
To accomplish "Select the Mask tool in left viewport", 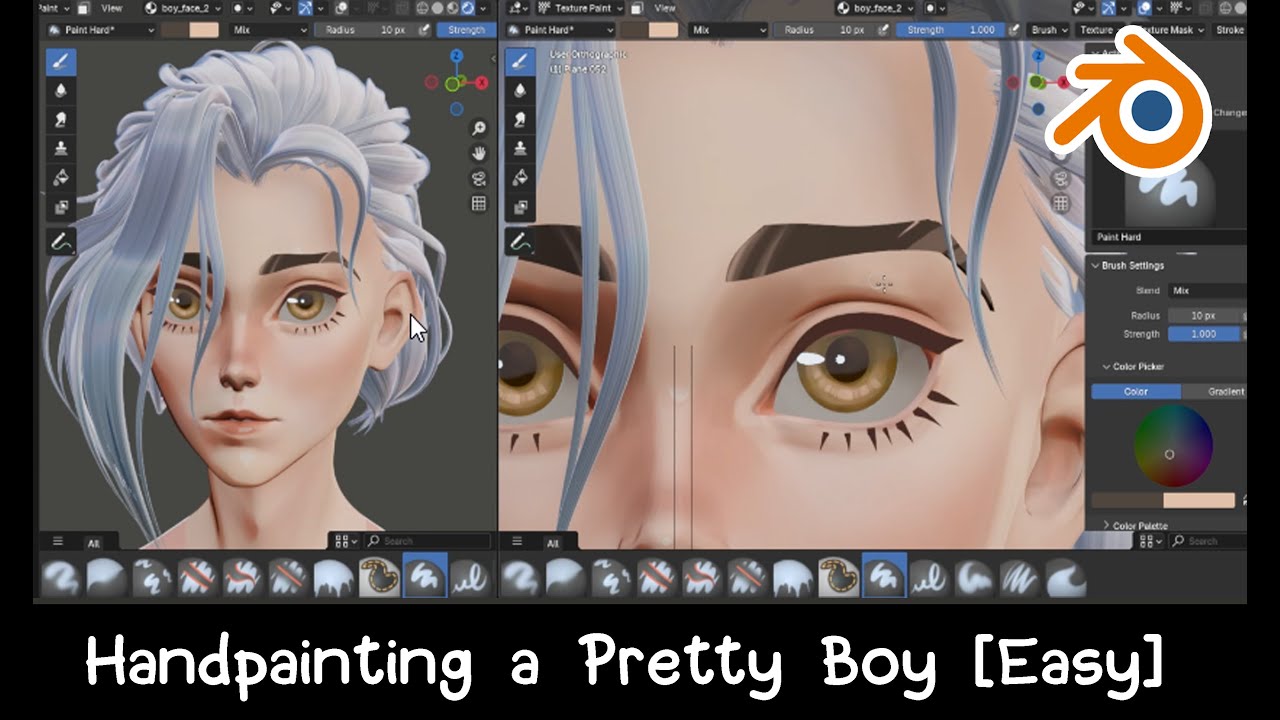I will tap(61, 208).
